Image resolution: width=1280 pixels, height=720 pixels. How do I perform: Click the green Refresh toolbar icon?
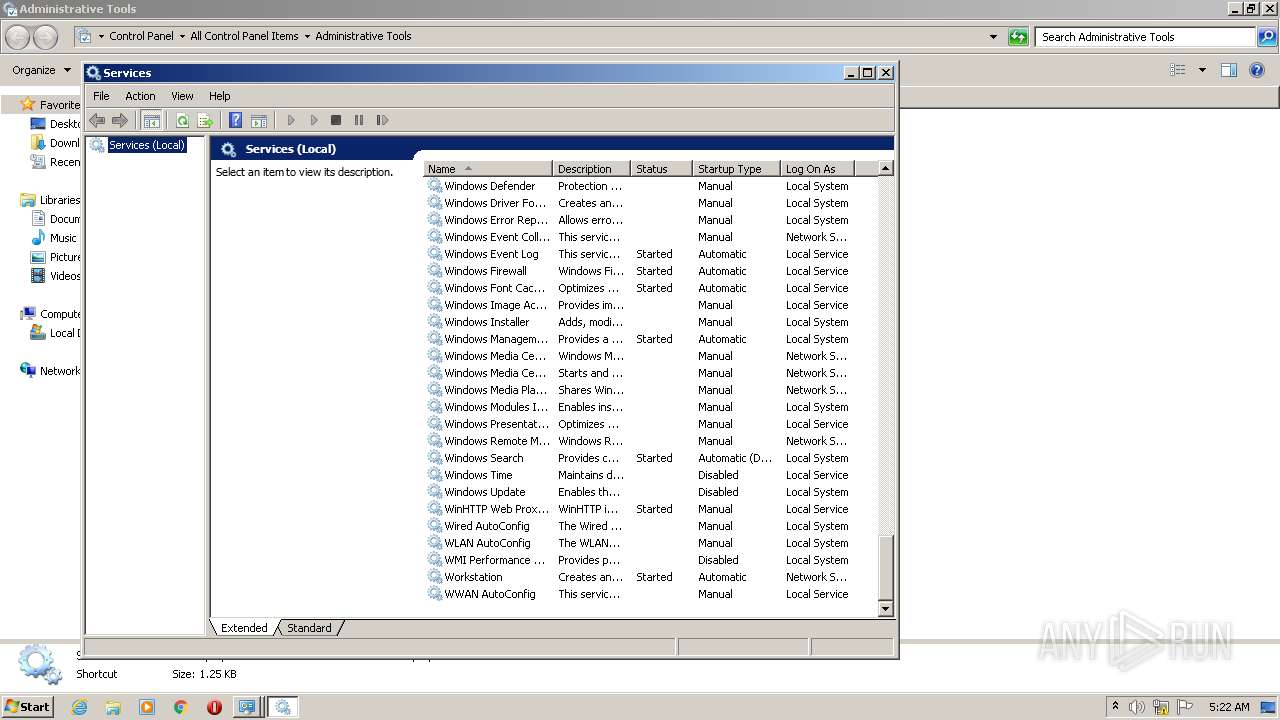182,120
